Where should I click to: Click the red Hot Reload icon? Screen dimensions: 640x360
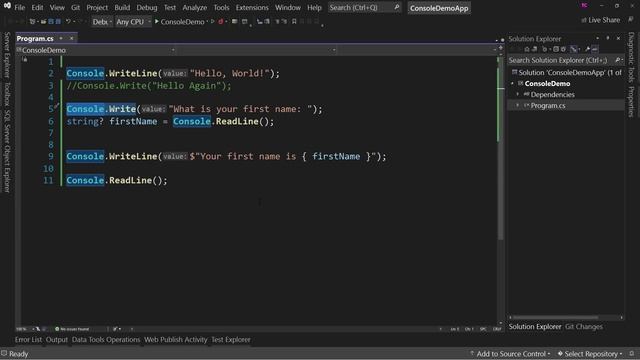coord(221,21)
